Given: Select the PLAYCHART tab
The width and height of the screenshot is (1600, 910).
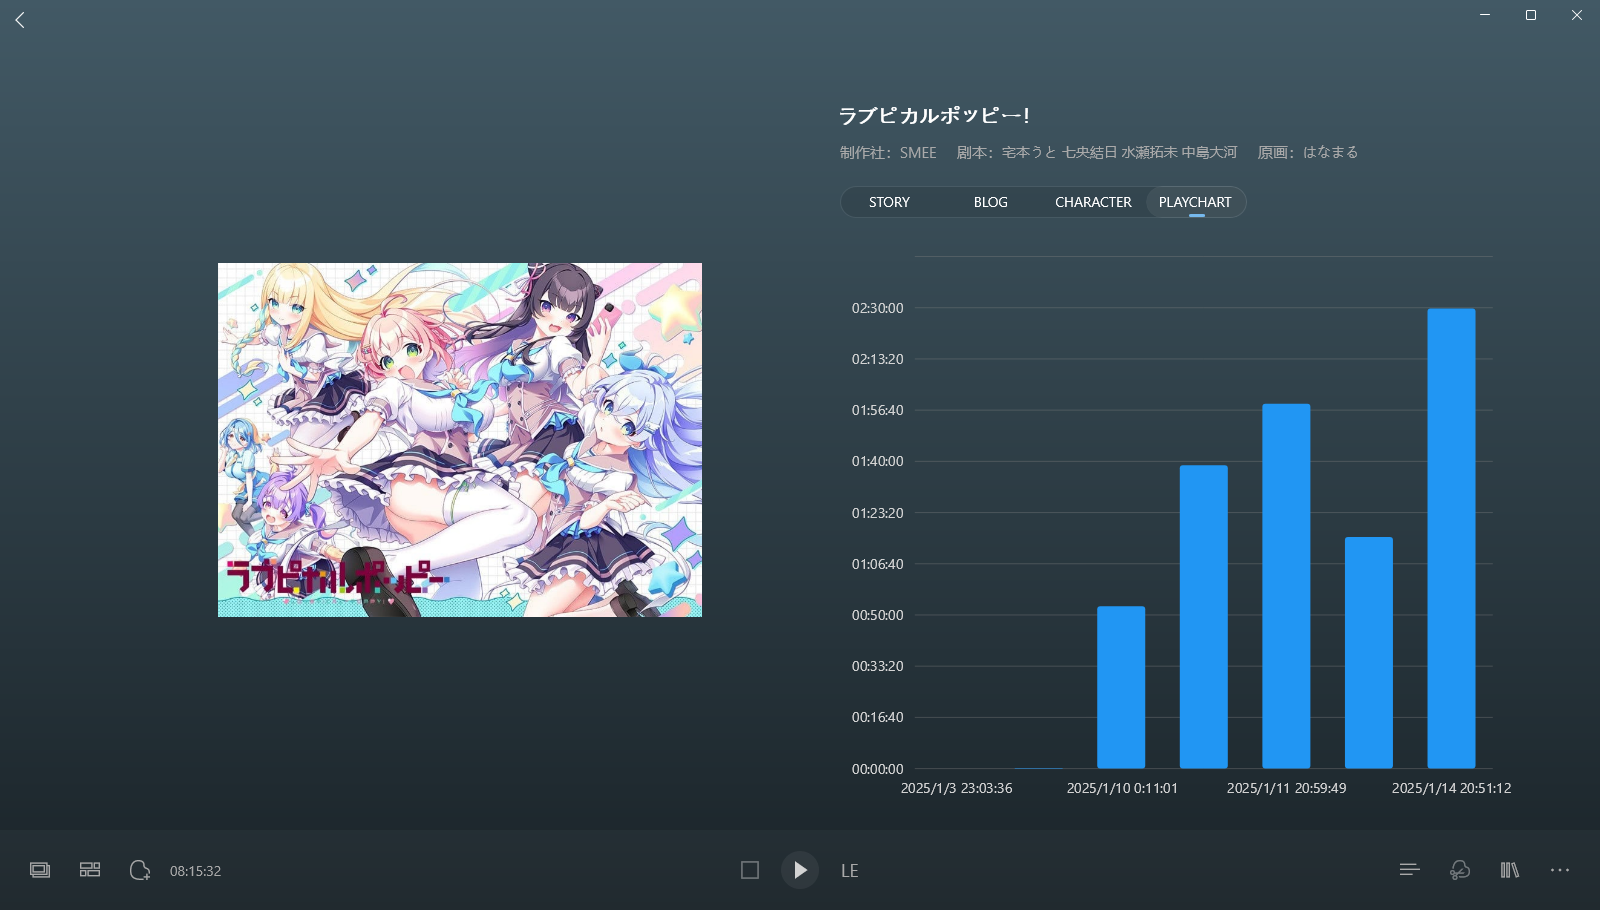Looking at the screenshot, I should pyautogui.click(x=1195, y=202).
